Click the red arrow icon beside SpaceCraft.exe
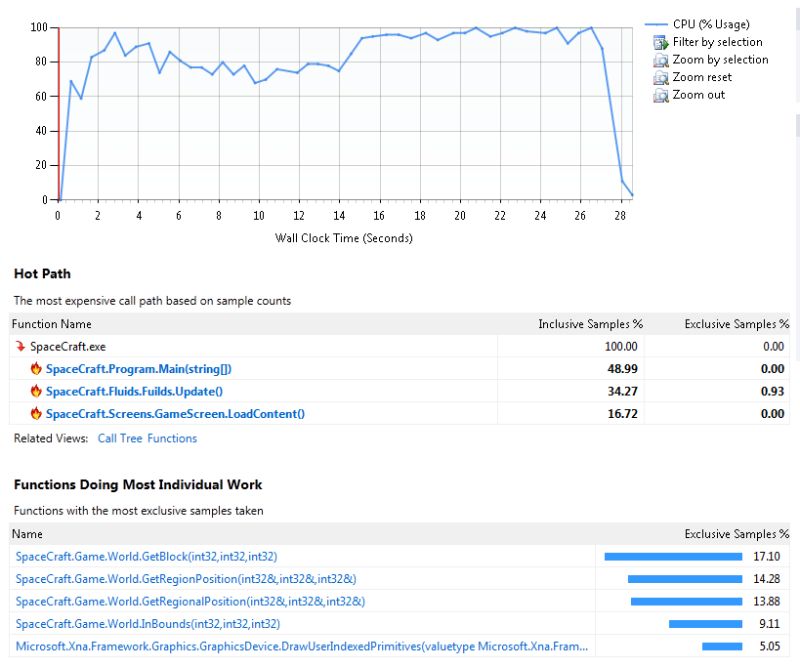Screen dimensions: 800x667 pos(20,346)
